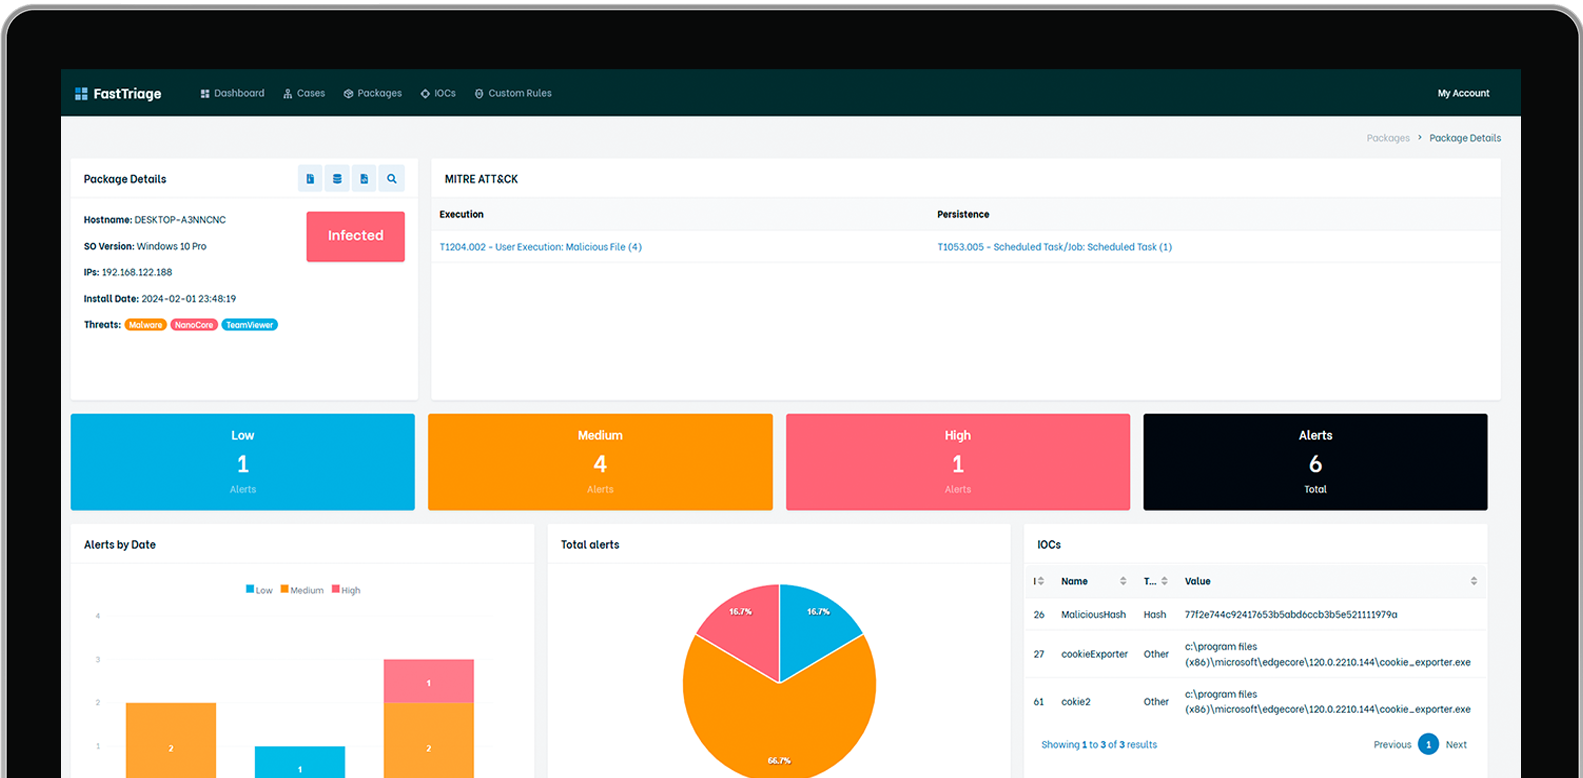
Task: Click IOC ID 26 cell
Action: tap(1039, 615)
